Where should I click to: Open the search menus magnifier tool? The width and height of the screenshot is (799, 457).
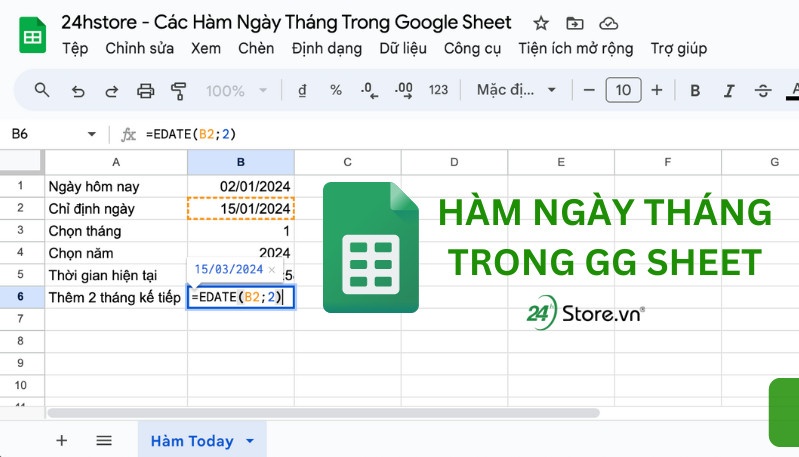tap(42, 91)
